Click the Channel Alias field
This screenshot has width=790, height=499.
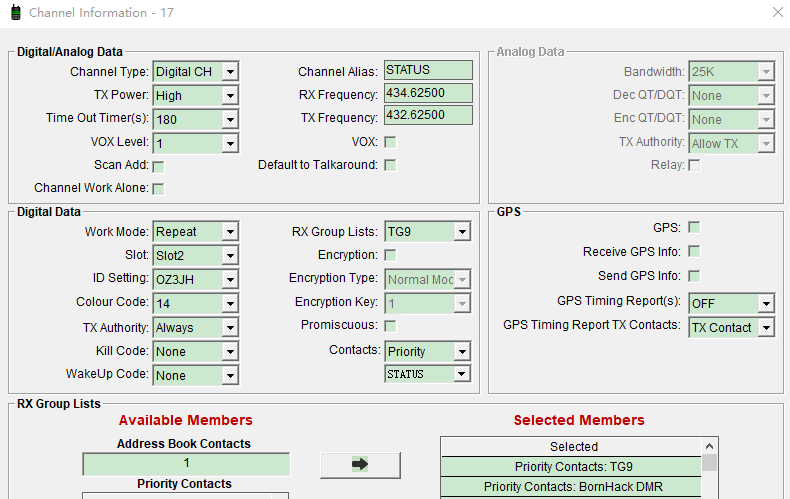coord(428,71)
